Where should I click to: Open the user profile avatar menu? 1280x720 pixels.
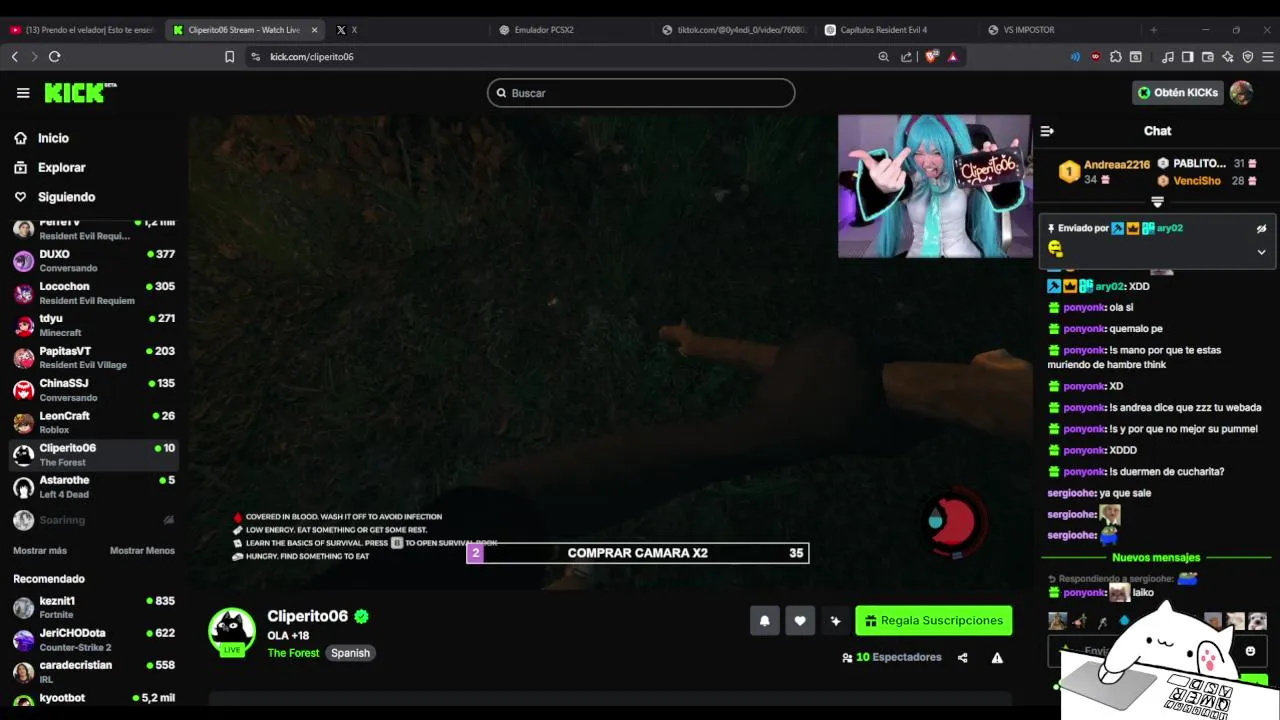click(1241, 93)
